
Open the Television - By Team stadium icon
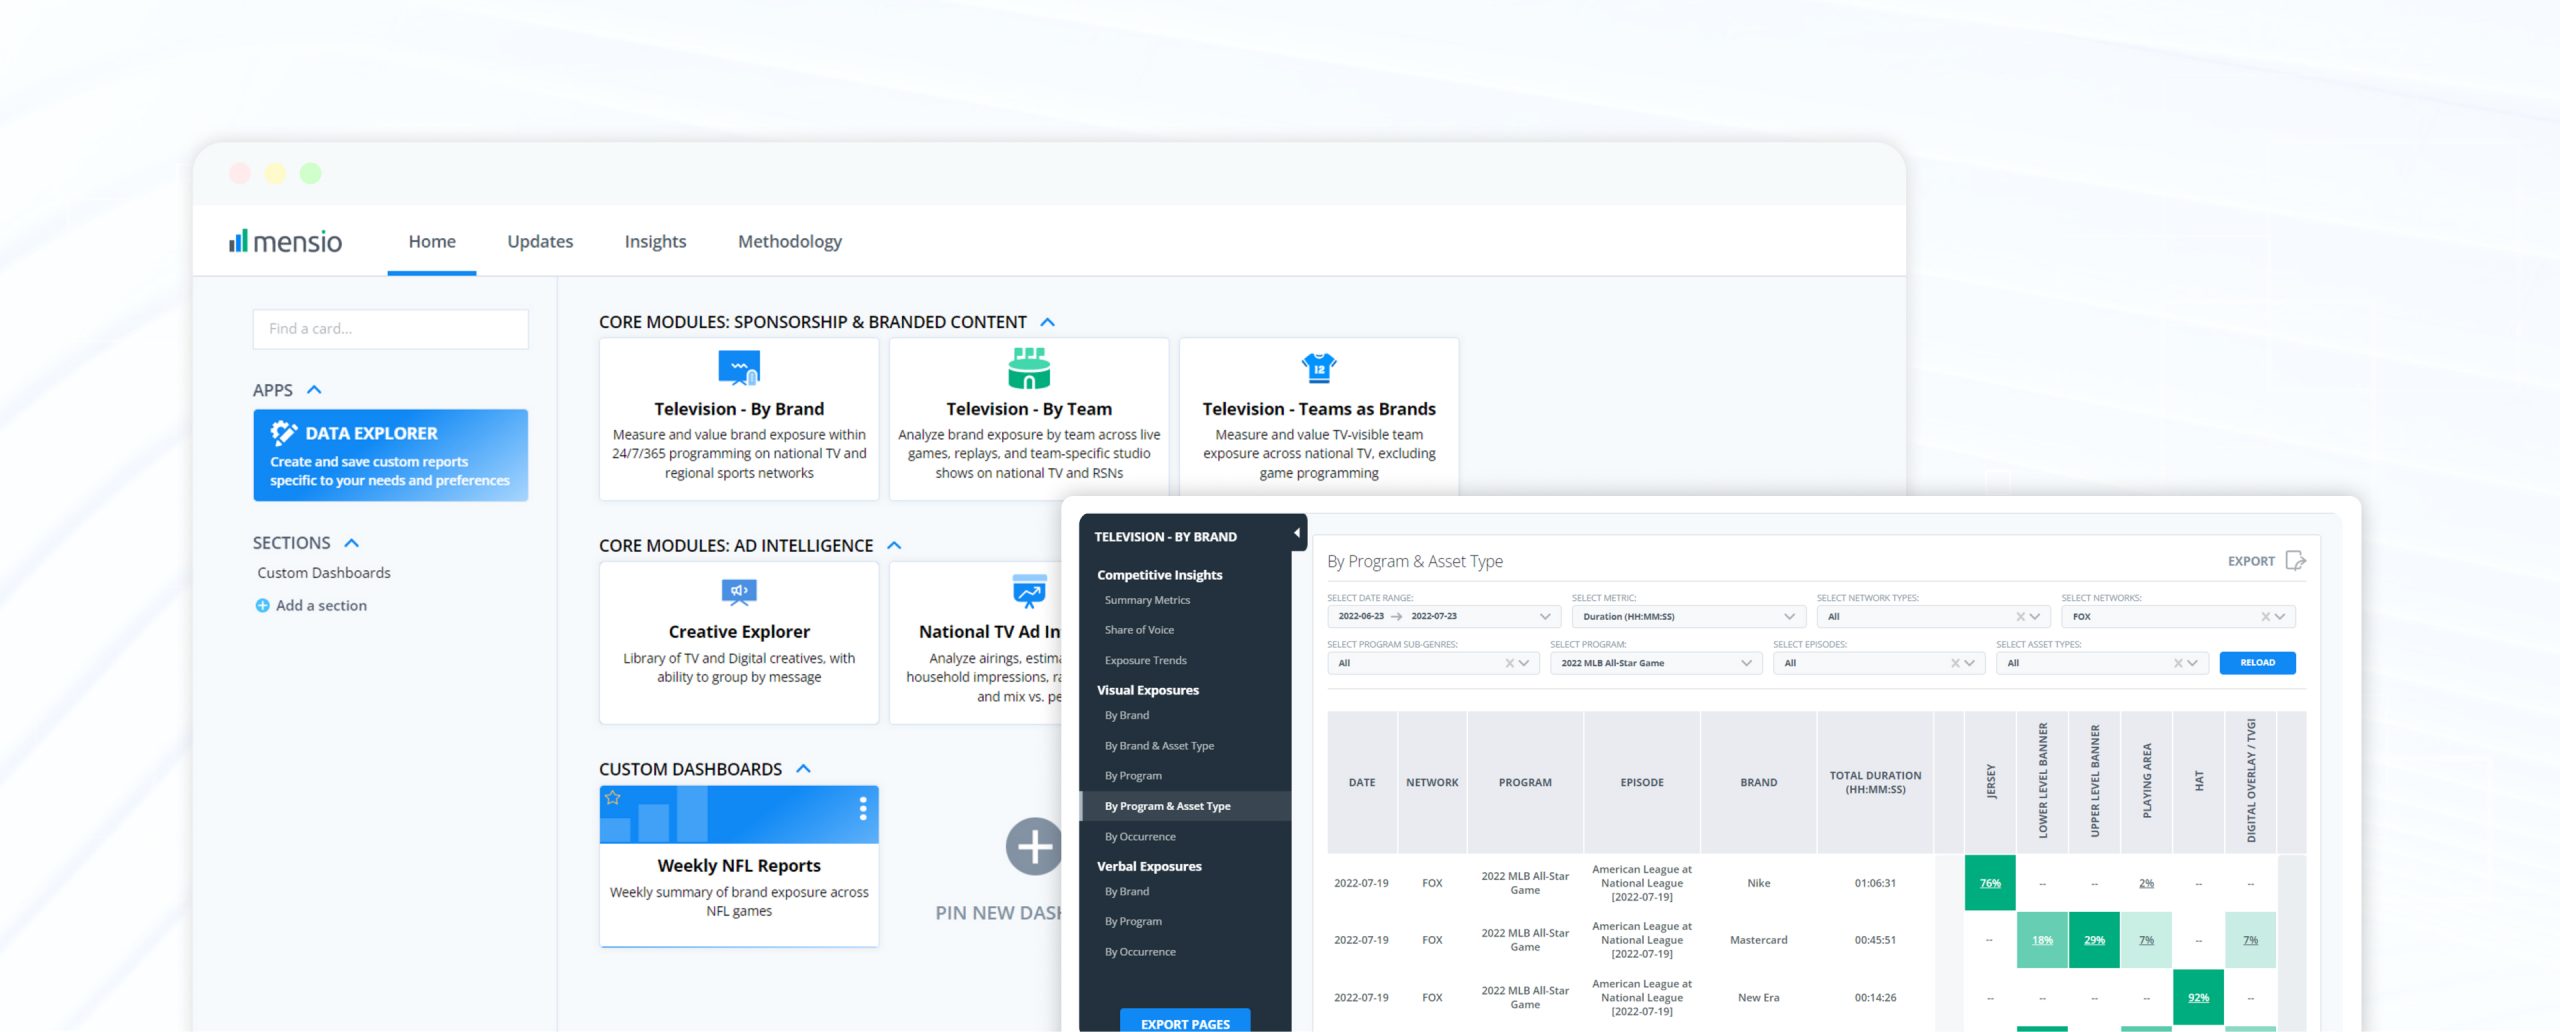[x=1029, y=368]
